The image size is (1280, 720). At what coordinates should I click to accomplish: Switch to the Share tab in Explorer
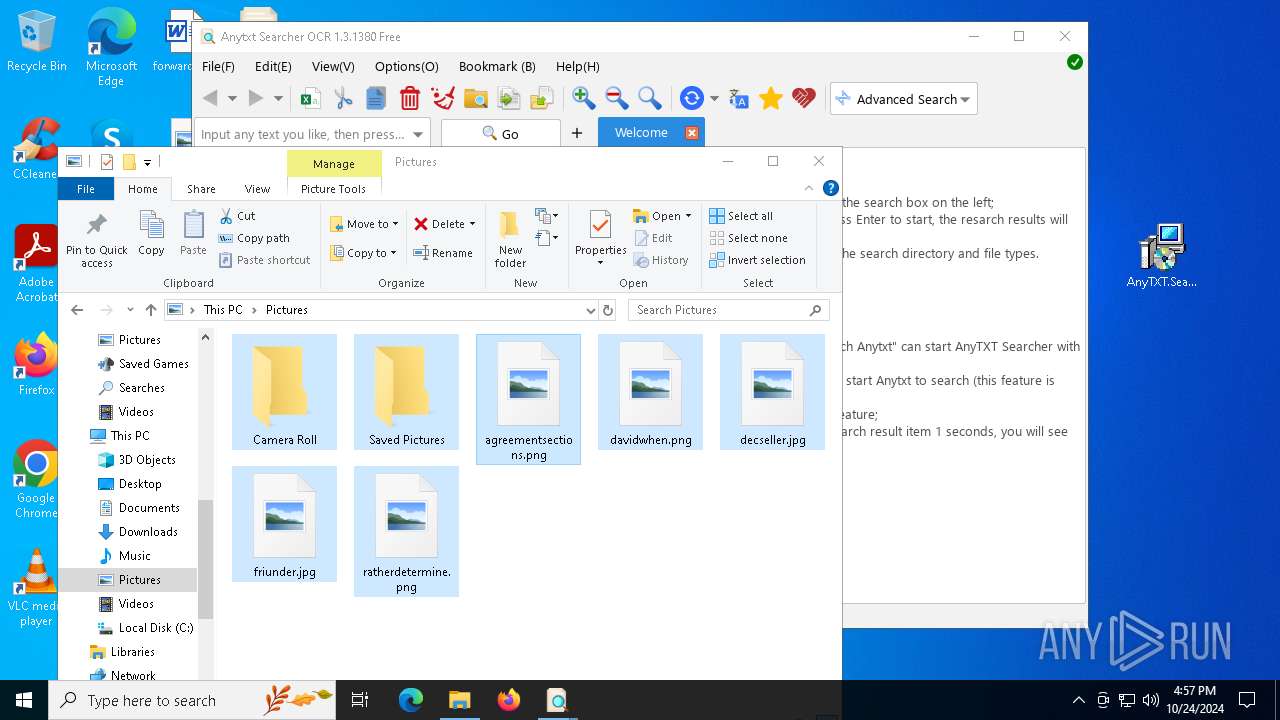point(201,189)
